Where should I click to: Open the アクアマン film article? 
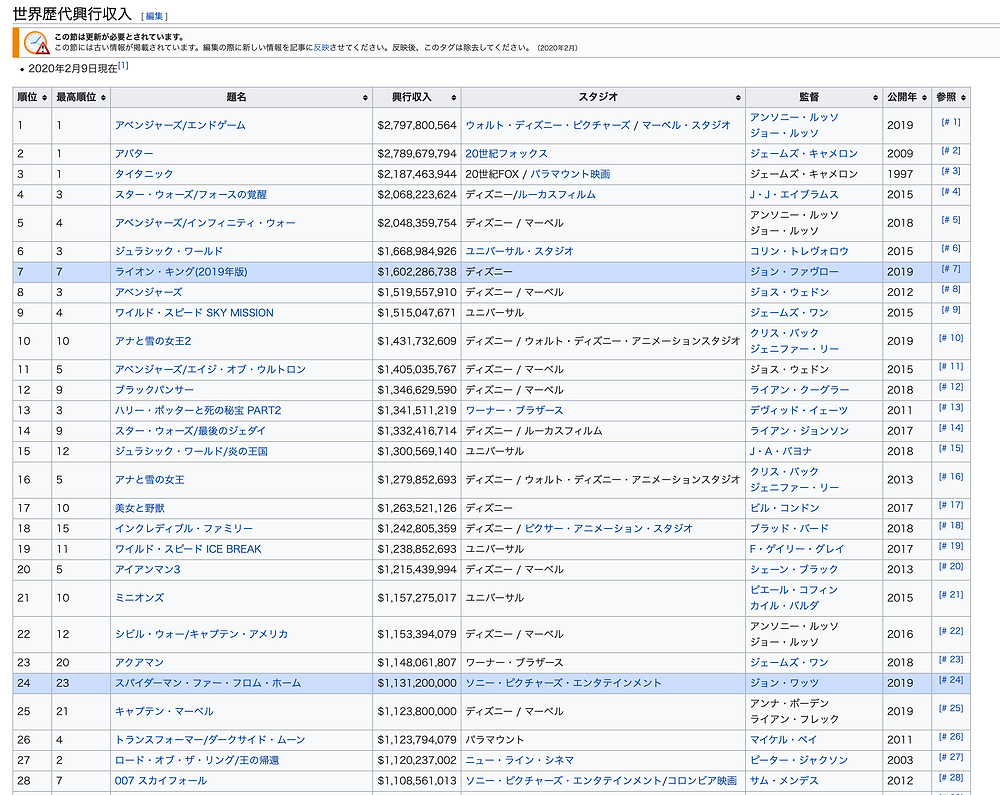pyautogui.click(x=140, y=662)
